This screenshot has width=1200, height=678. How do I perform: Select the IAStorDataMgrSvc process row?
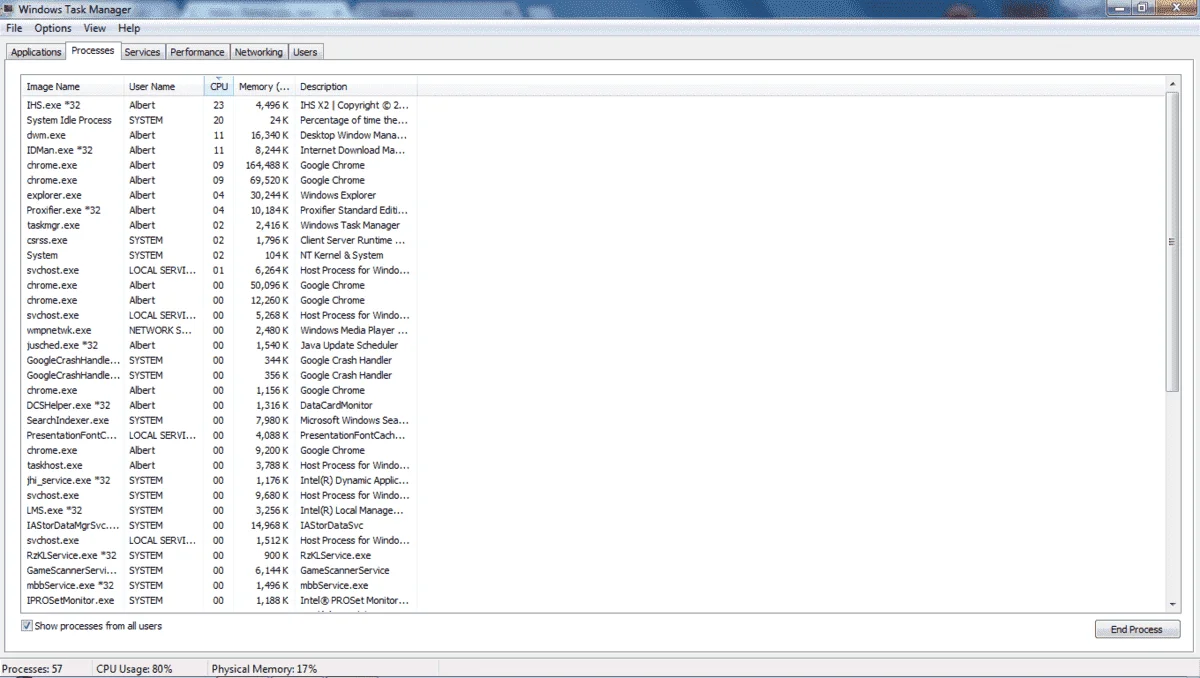[219, 524]
